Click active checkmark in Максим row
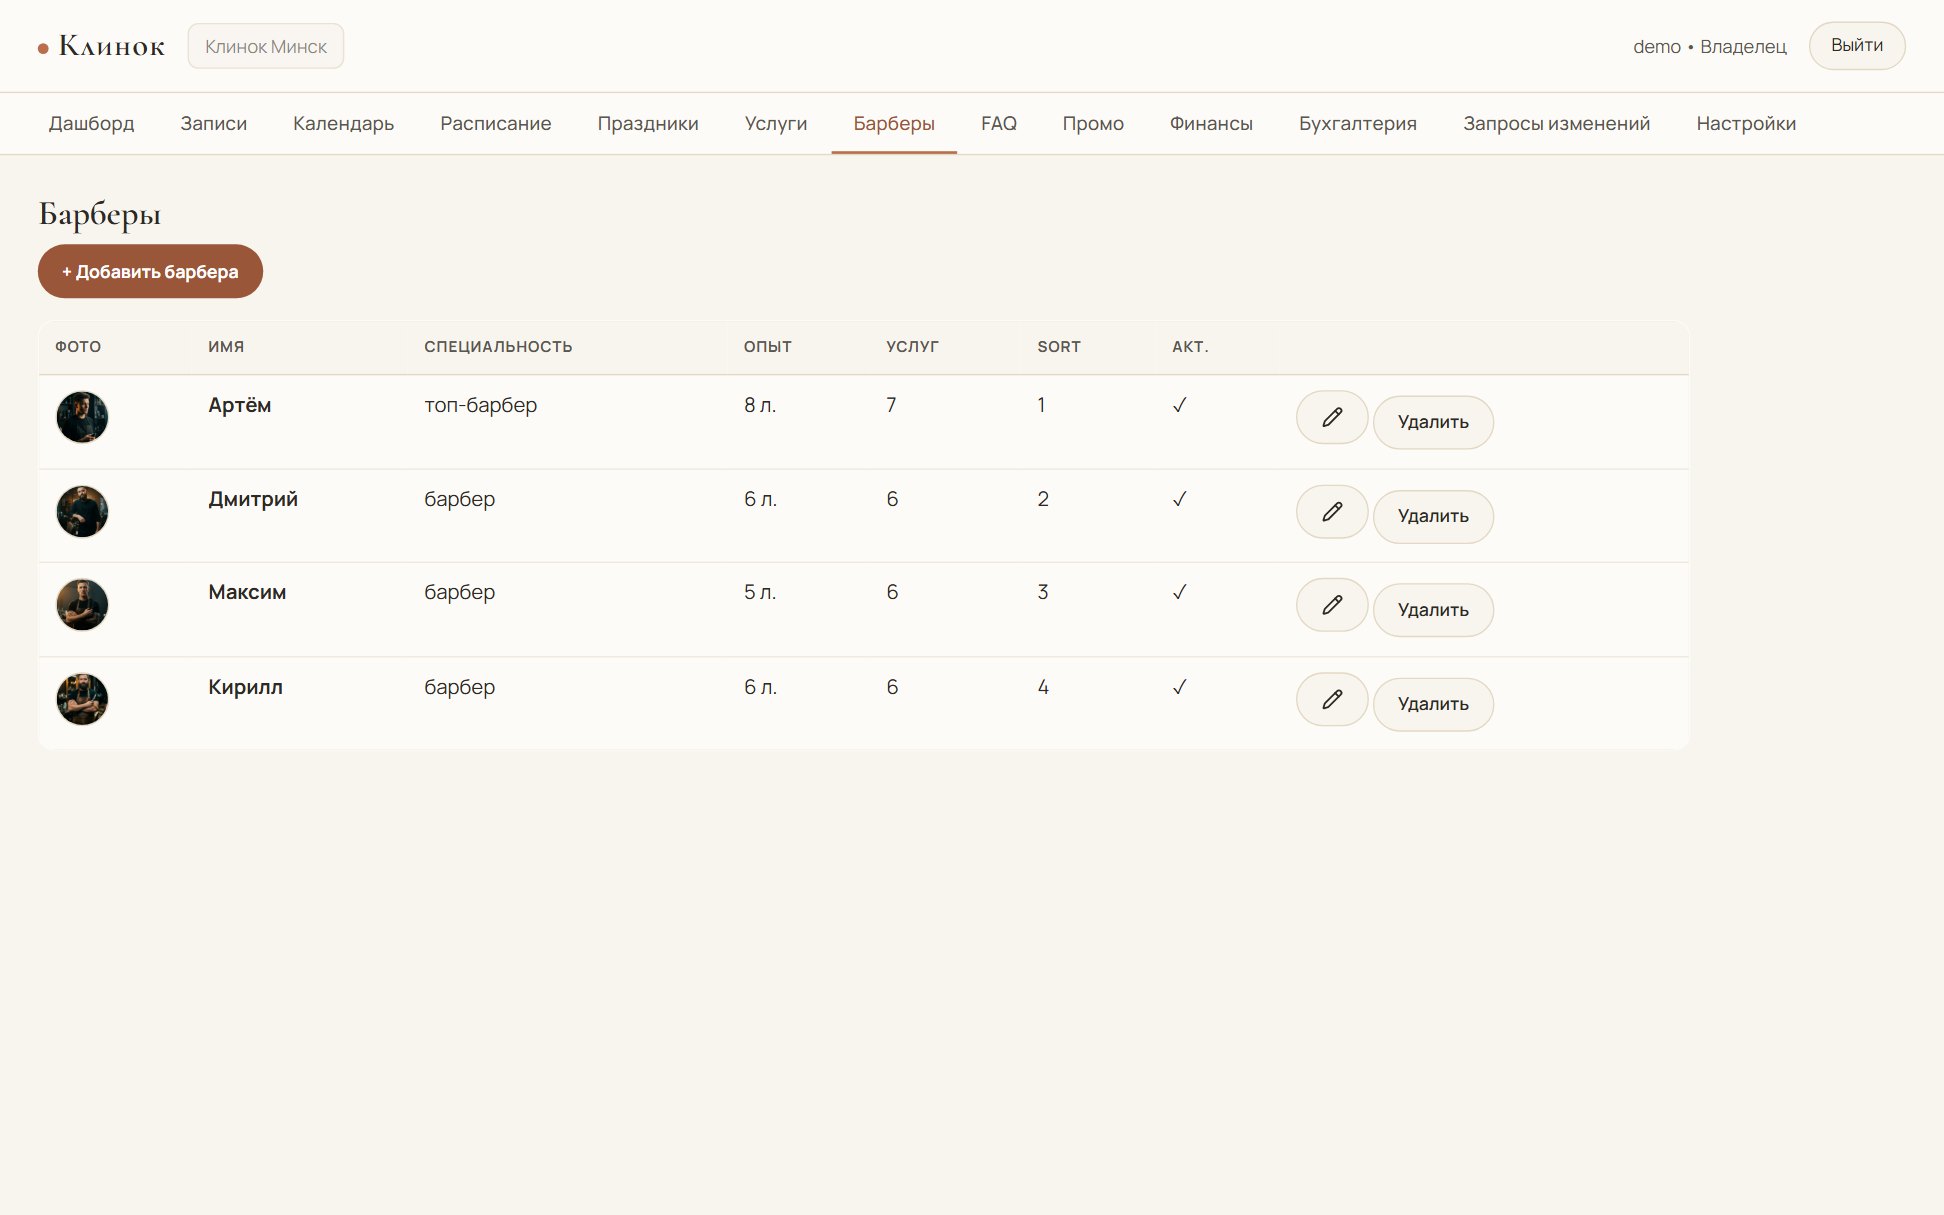 coord(1180,592)
